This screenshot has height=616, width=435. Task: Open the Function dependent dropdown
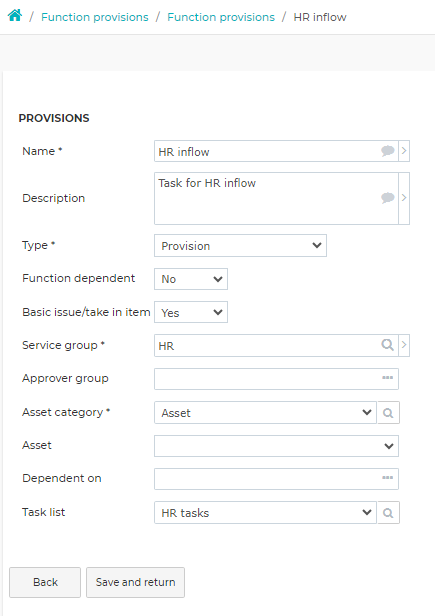[x=191, y=279]
